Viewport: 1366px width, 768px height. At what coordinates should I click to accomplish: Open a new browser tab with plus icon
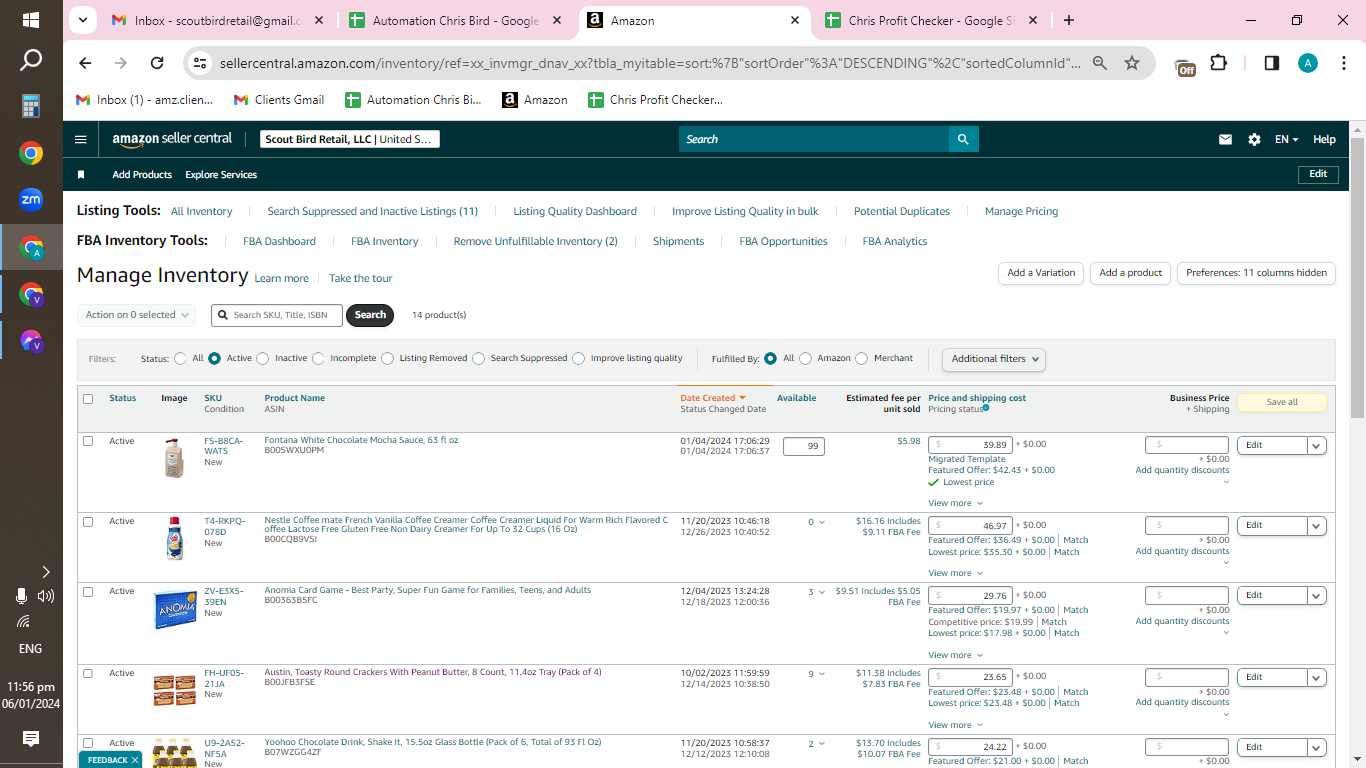click(1069, 20)
